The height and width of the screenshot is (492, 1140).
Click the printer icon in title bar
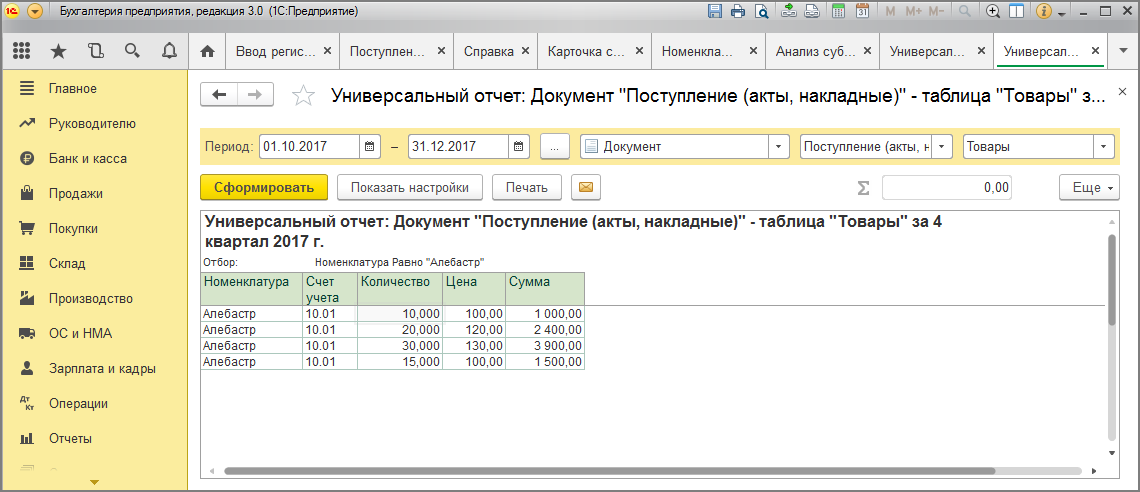(x=738, y=12)
